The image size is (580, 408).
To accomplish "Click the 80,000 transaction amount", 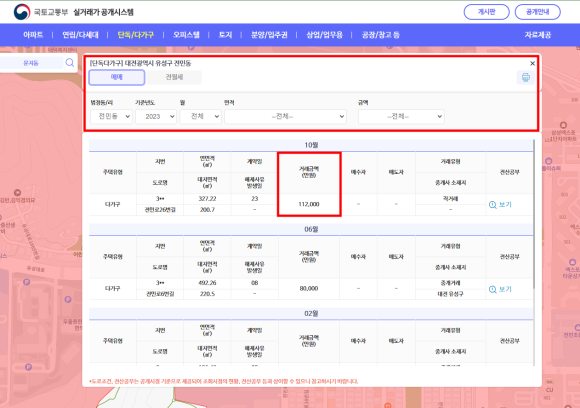I will click(x=309, y=289).
